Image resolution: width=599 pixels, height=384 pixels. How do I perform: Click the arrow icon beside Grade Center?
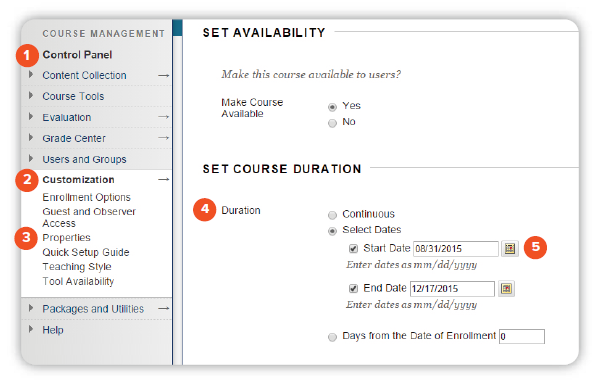[x=164, y=138]
